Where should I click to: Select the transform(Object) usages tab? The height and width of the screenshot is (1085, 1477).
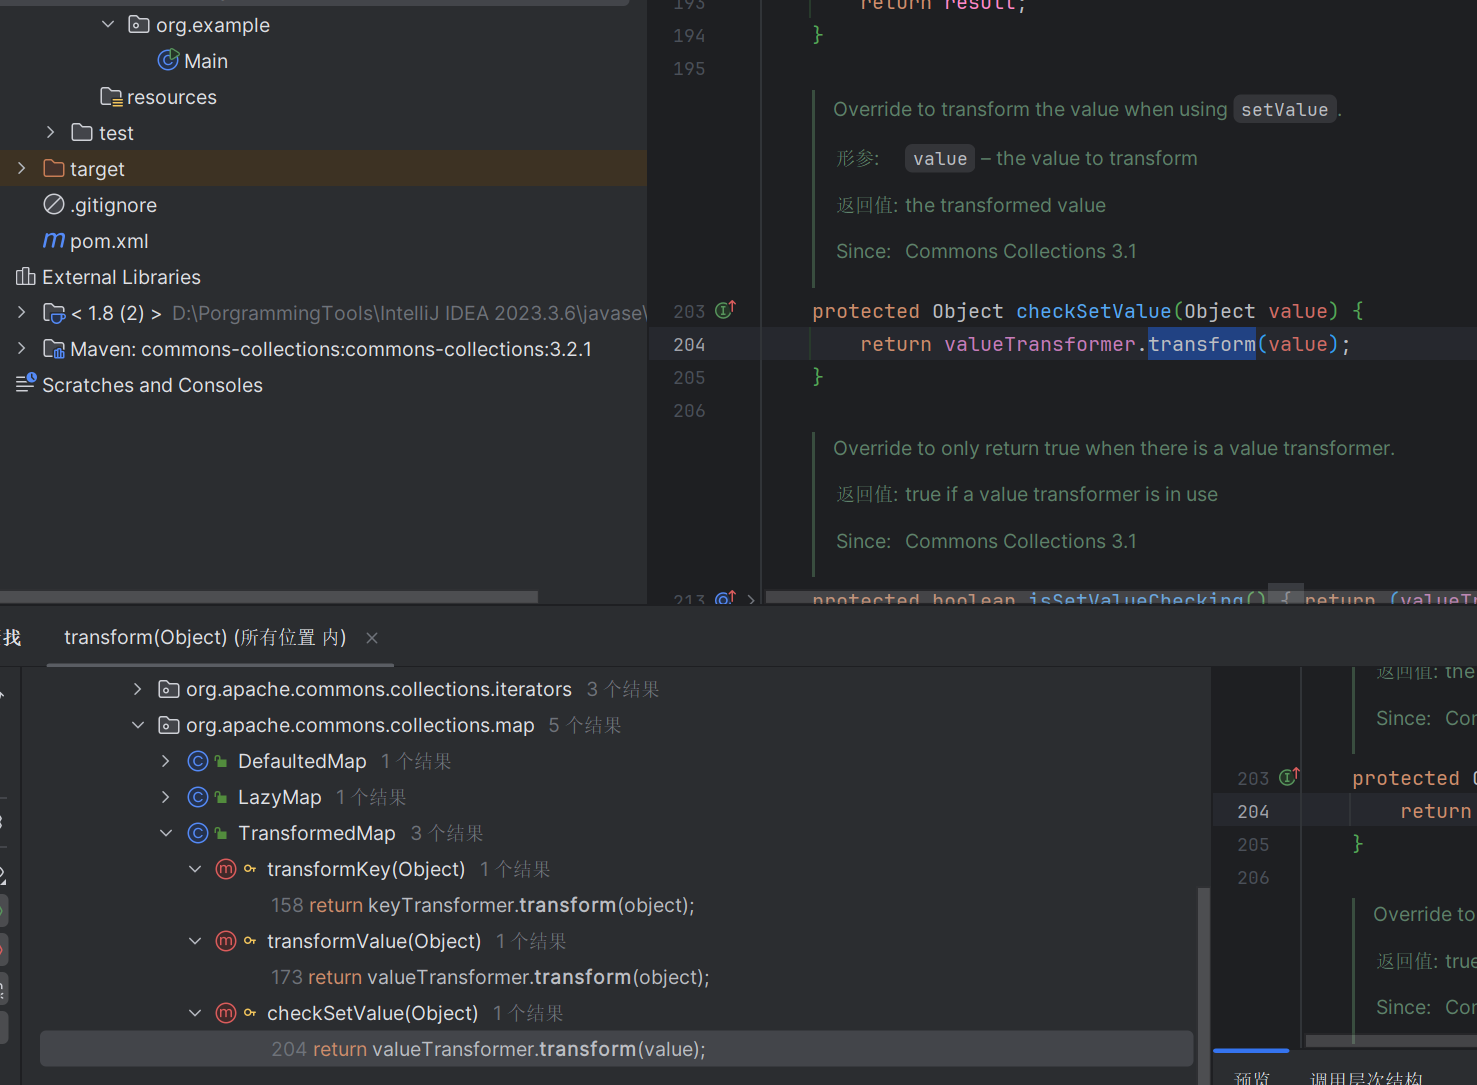point(205,638)
